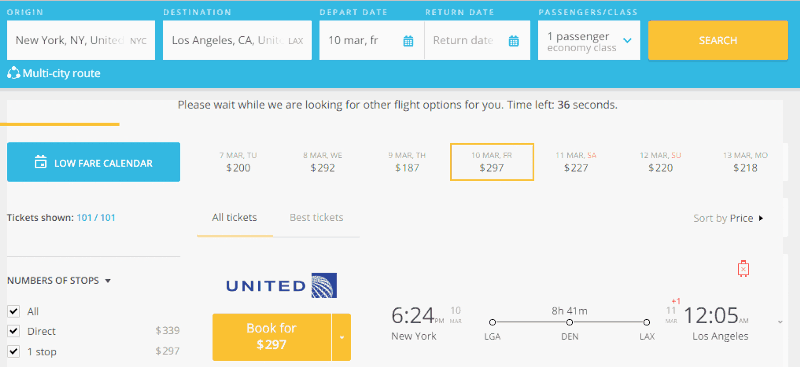Click the DEN stopover dot on route line
The width and height of the screenshot is (800, 367).
pos(569,322)
